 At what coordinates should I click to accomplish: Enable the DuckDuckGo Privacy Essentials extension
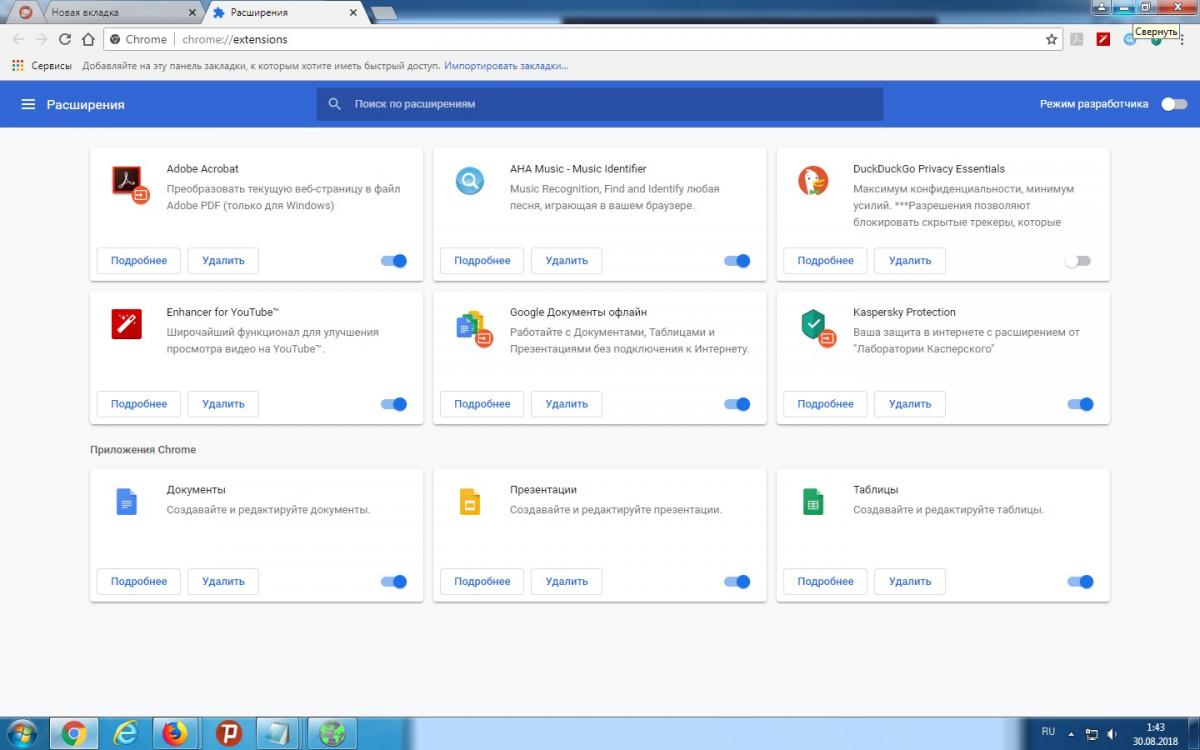pos(1077,261)
